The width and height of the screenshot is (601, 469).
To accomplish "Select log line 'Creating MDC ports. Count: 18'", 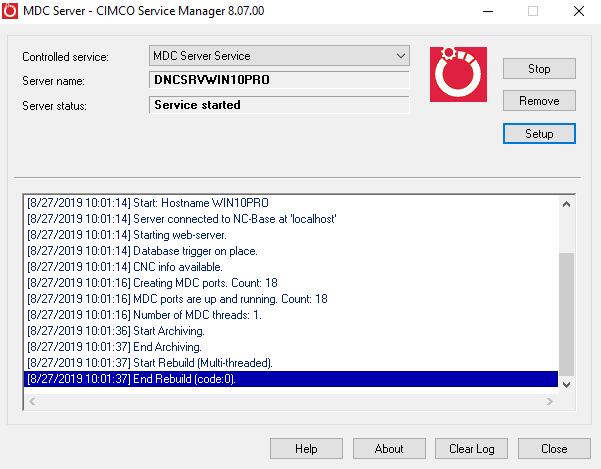I will coord(291,283).
